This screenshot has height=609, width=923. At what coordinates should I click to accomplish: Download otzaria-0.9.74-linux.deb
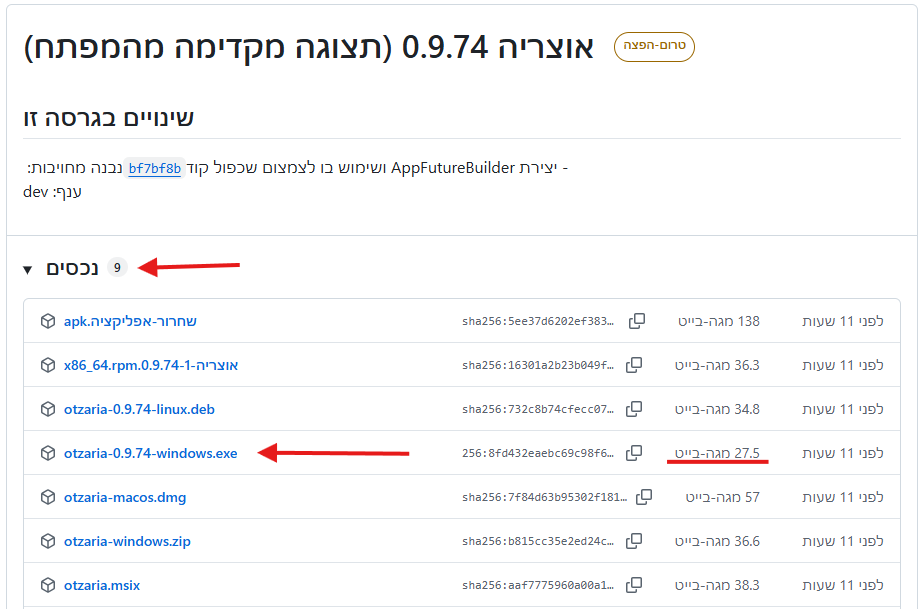point(139,409)
